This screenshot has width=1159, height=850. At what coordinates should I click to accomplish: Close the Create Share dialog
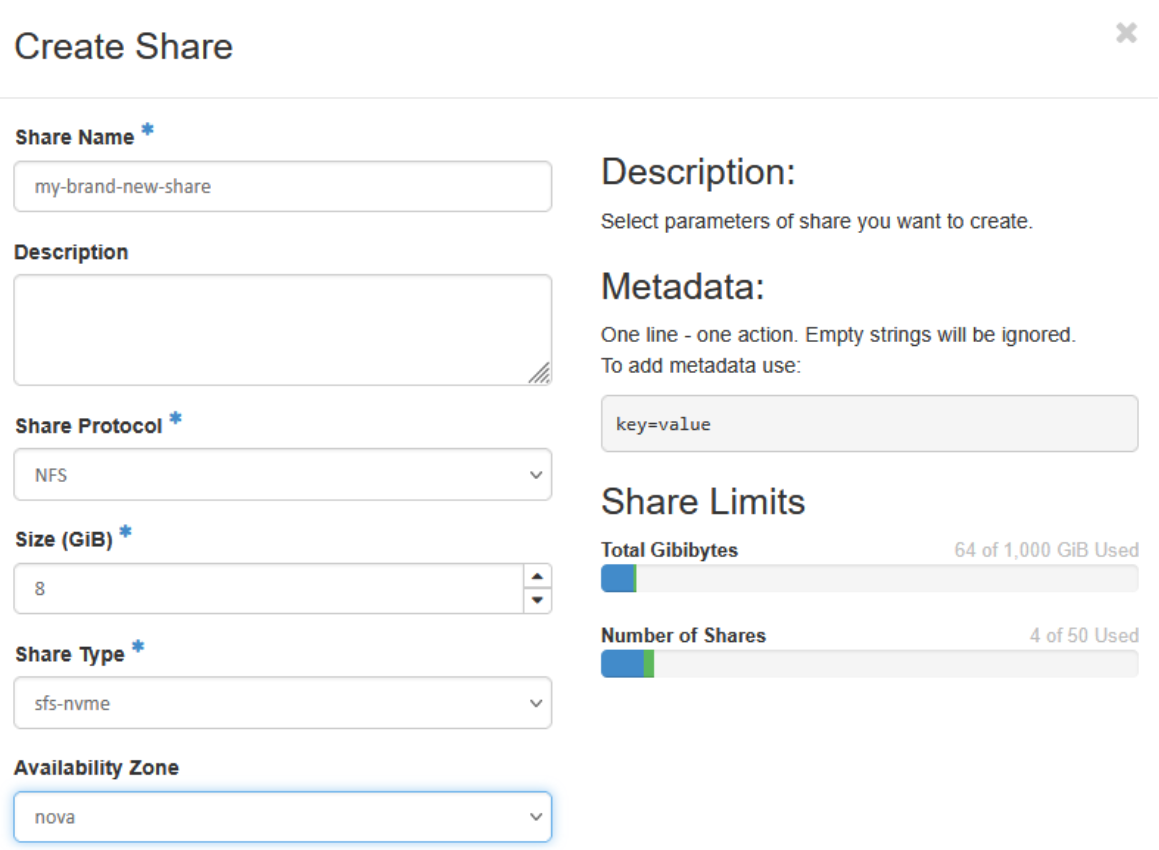tap(1126, 33)
